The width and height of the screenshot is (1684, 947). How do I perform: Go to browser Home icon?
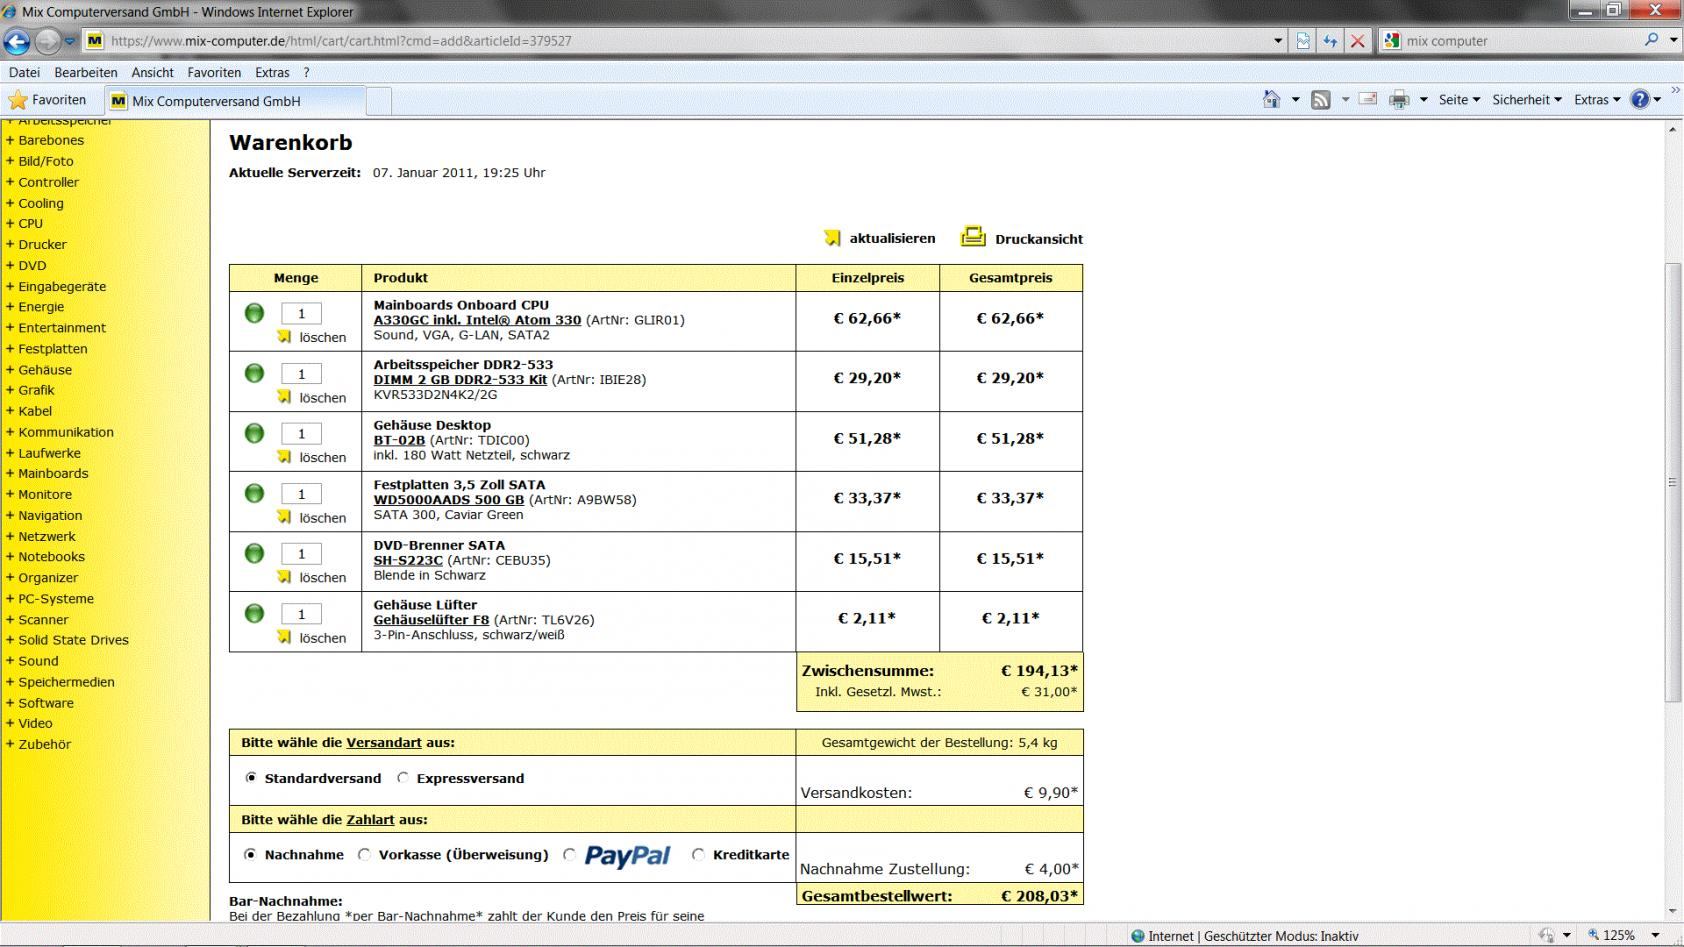pyautogui.click(x=1271, y=99)
